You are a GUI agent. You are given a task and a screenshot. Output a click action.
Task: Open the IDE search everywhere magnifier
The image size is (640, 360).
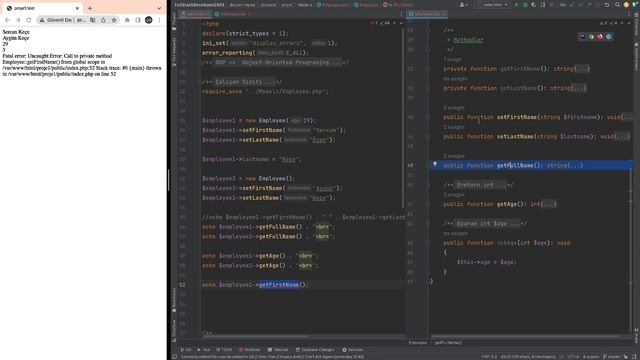coord(617,5)
